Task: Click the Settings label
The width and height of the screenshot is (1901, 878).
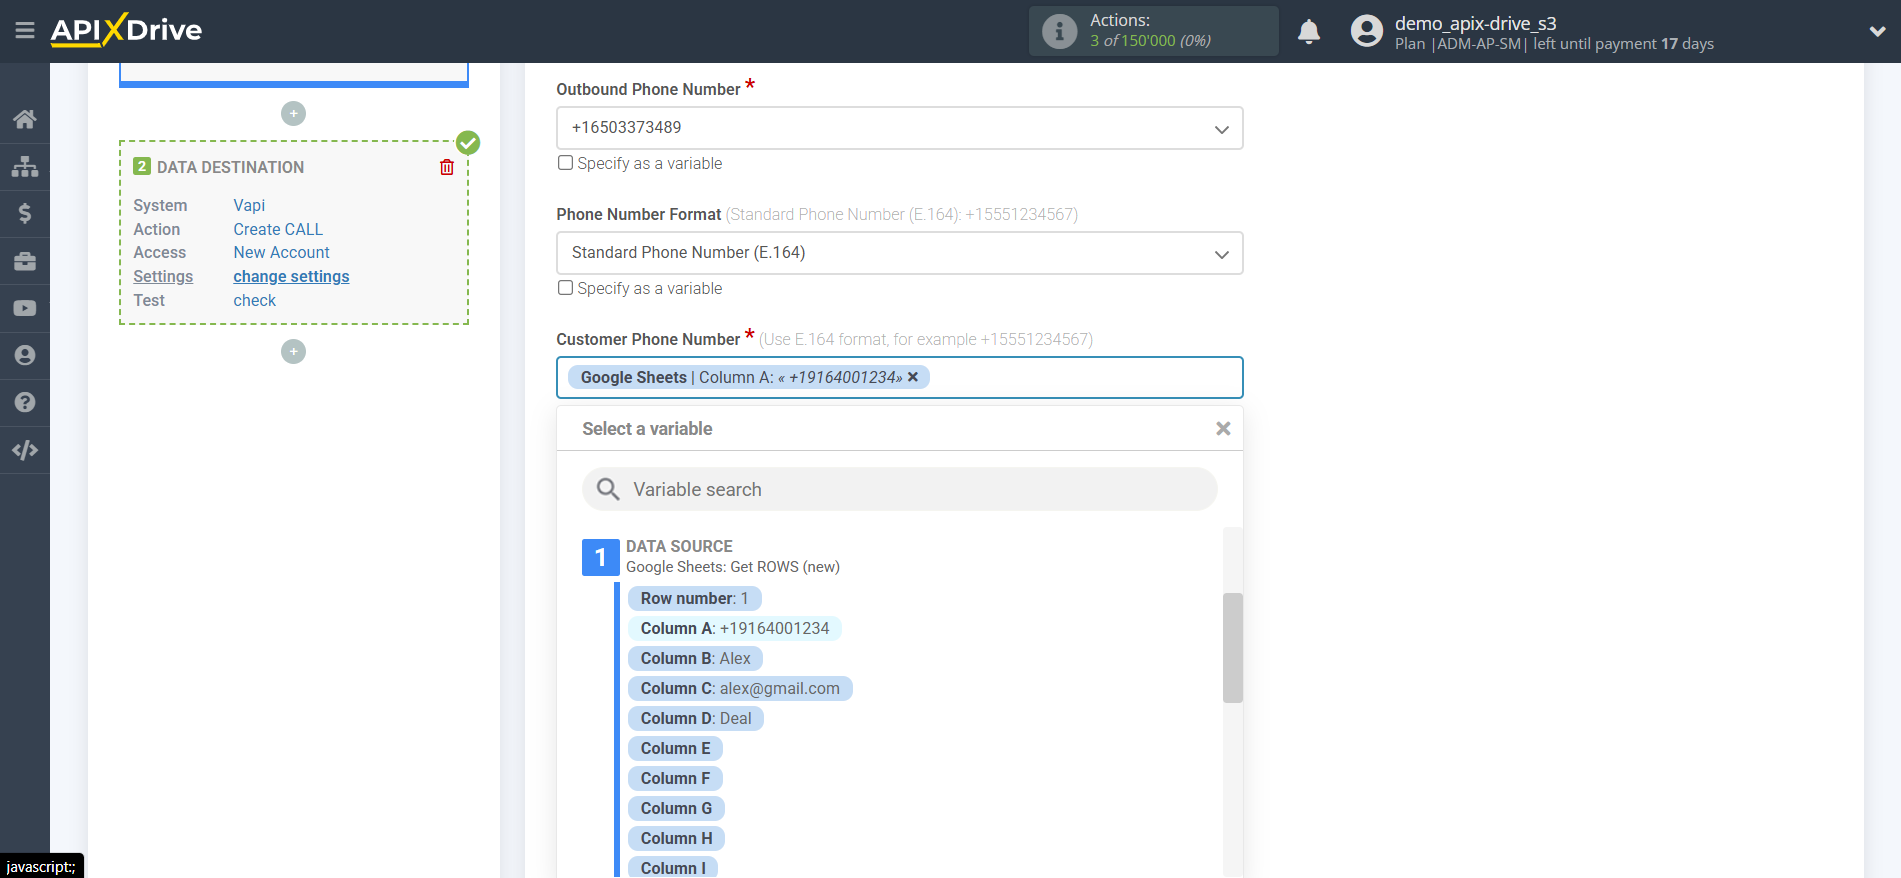Action: pyautogui.click(x=163, y=277)
